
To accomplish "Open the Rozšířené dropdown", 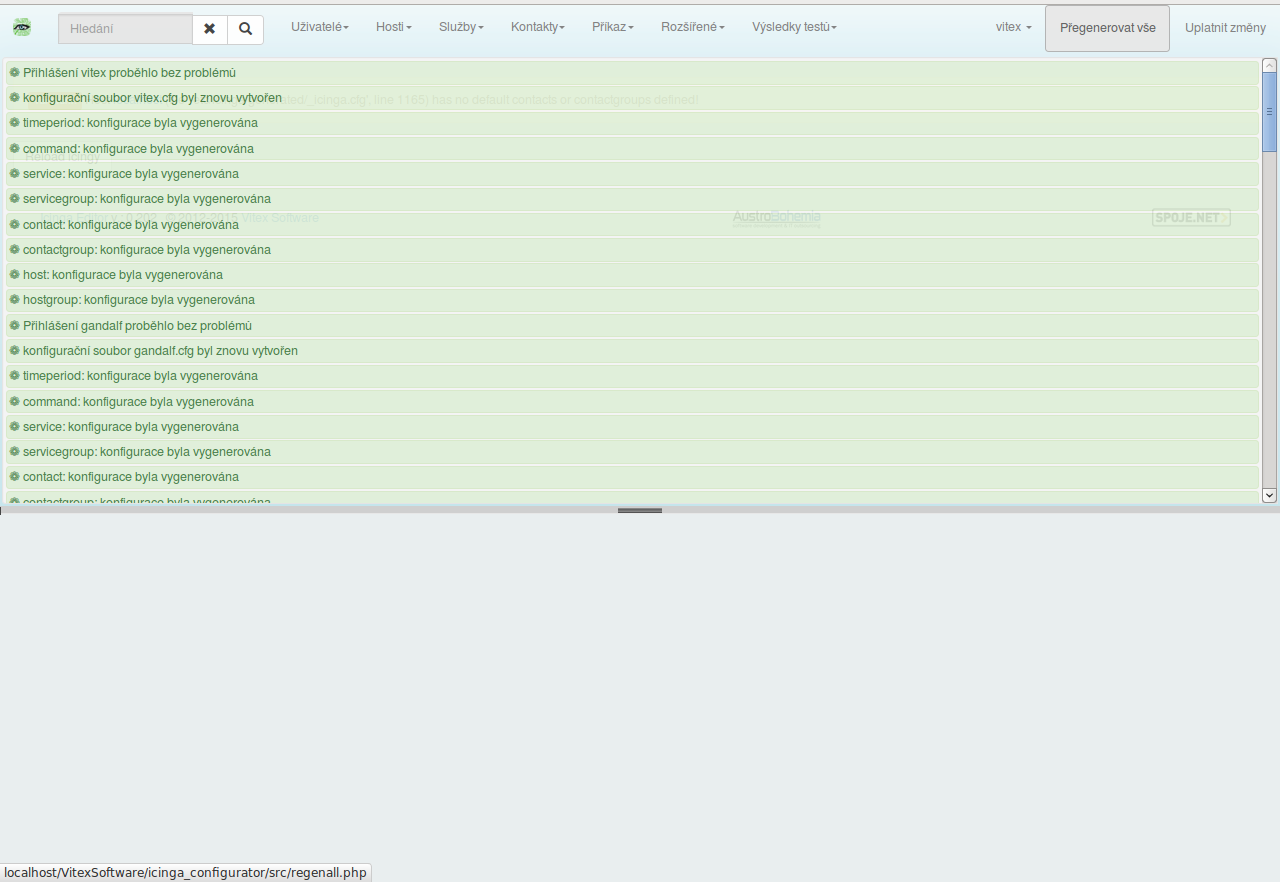I will pyautogui.click(x=693, y=27).
